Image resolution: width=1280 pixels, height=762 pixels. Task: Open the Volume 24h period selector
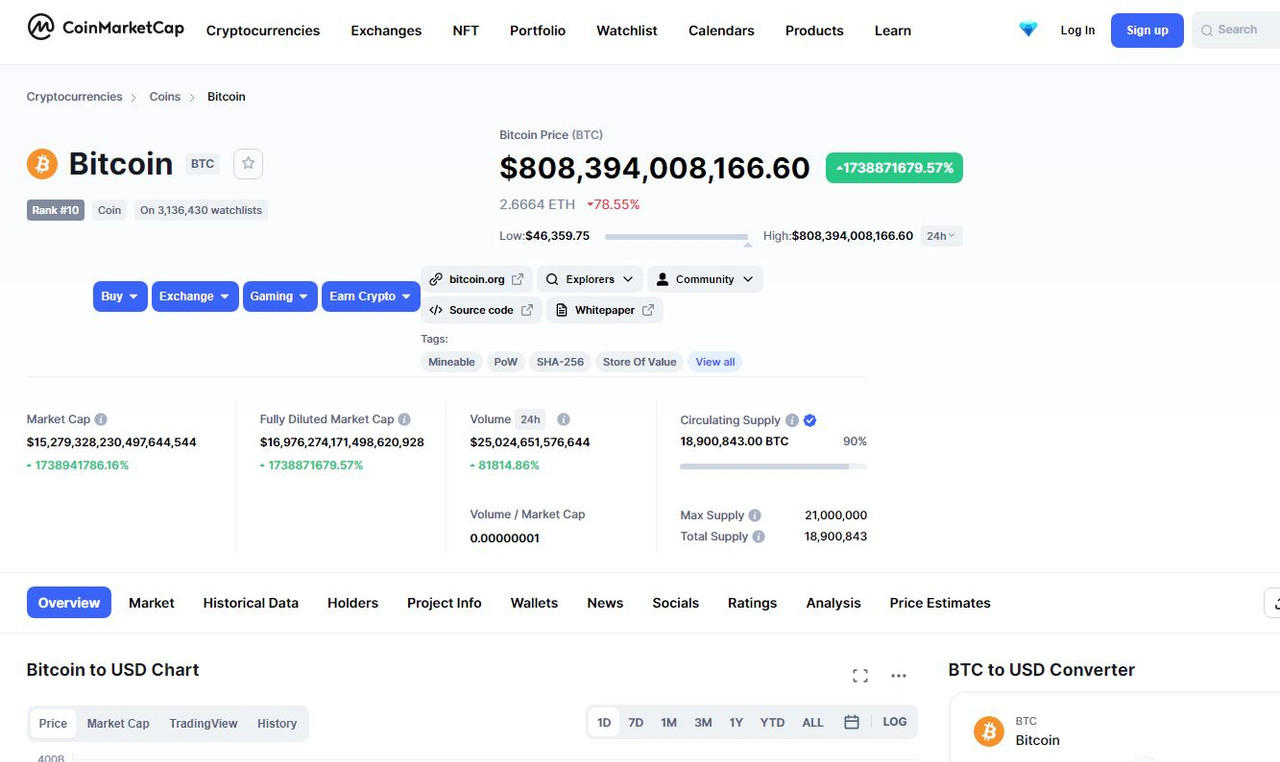[531, 420]
